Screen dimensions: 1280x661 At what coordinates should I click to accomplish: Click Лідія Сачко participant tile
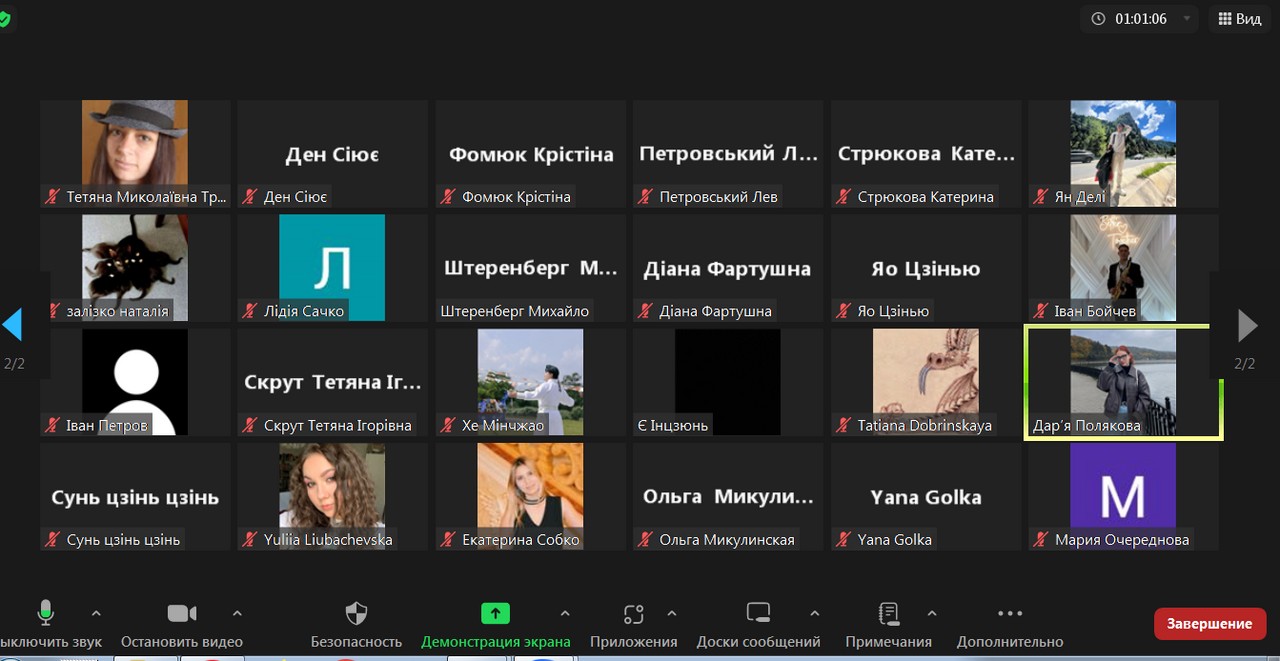331,268
